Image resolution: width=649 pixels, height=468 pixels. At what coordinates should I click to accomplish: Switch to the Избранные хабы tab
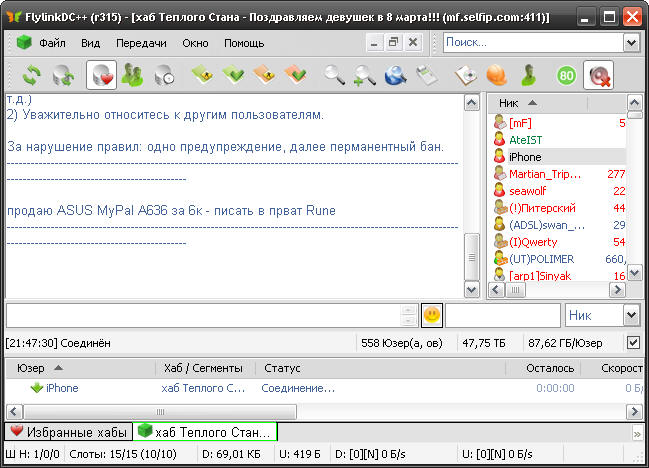coord(68,432)
